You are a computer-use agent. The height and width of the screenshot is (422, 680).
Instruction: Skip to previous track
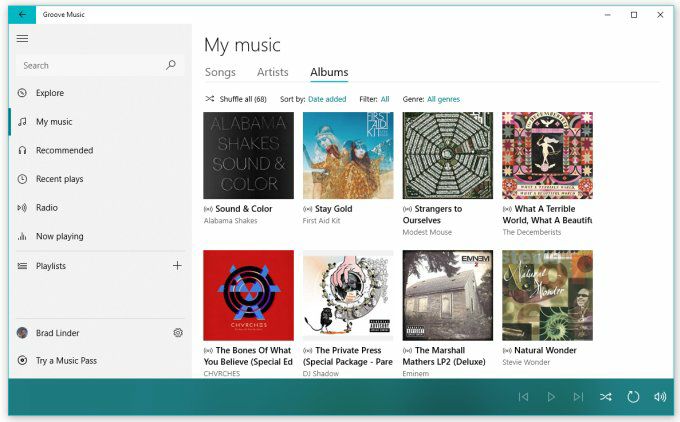coord(523,397)
